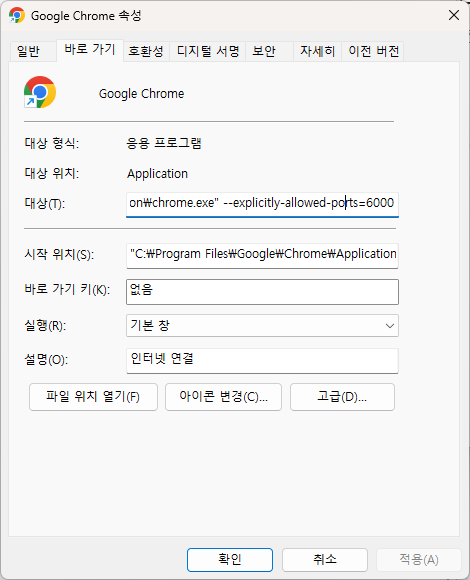This screenshot has width=470, height=580.
Task: Click the large Chrome shortcut icon
Action: click(40, 92)
